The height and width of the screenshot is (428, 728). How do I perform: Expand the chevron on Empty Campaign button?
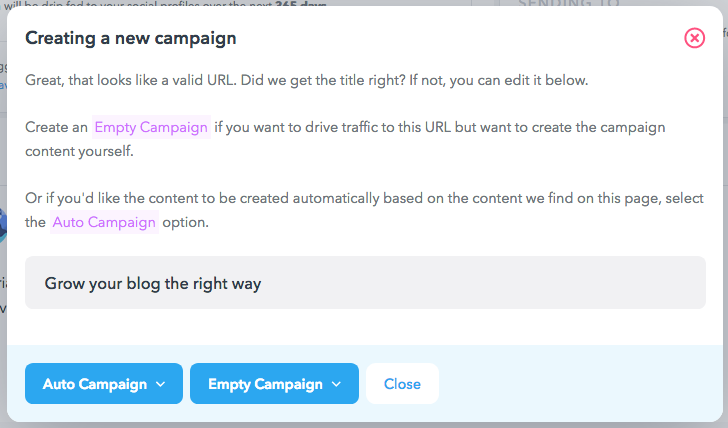click(x=337, y=384)
